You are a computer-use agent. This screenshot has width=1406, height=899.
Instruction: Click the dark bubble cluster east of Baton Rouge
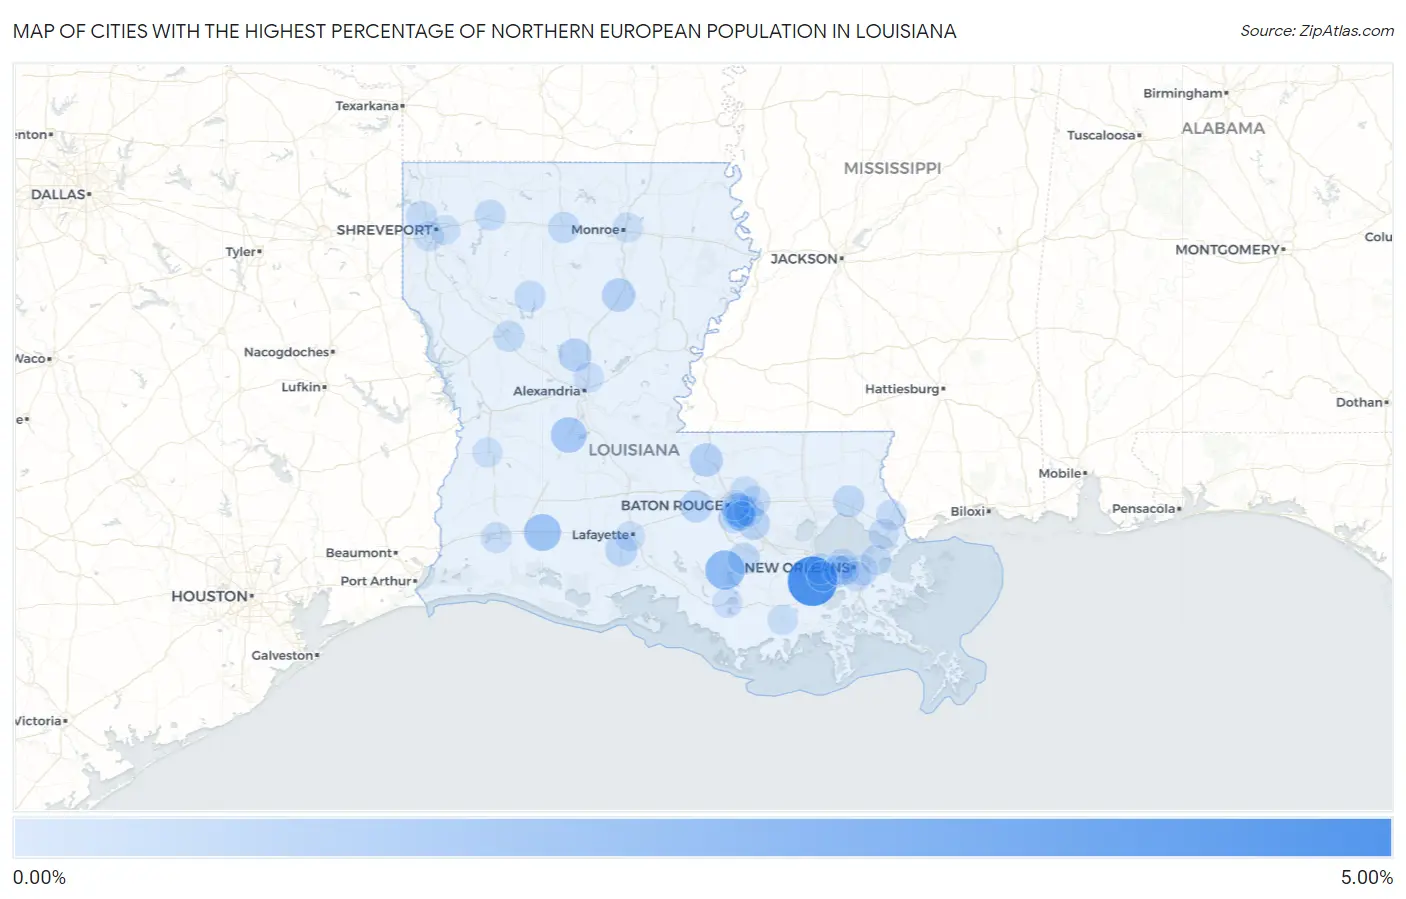(740, 512)
